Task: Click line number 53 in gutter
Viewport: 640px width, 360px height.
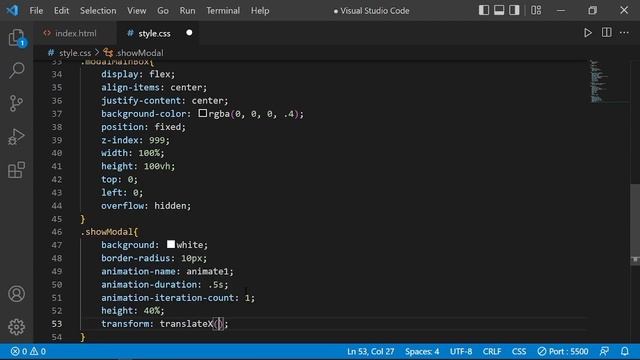Action: pyautogui.click(x=57, y=324)
